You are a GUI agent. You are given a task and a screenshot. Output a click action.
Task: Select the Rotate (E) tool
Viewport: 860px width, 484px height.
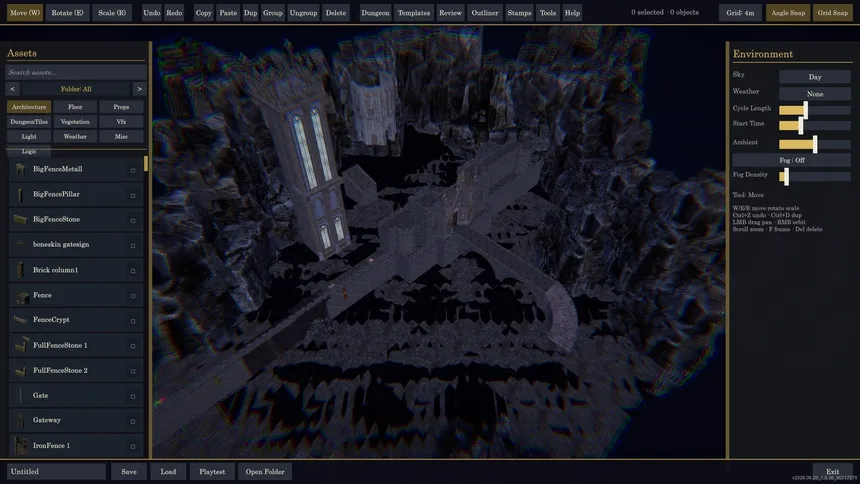pyautogui.click(x=67, y=13)
